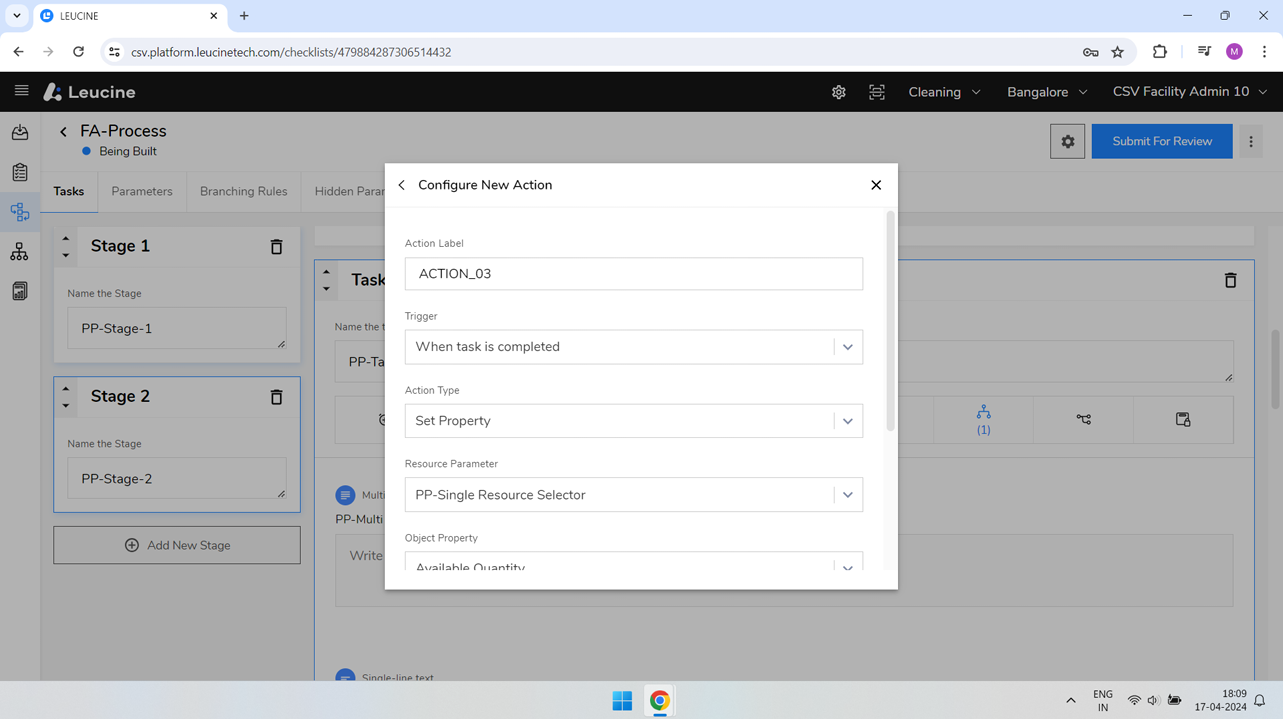Open the Trigger dropdown
Image resolution: width=1285 pixels, height=719 pixels.
click(634, 347)
